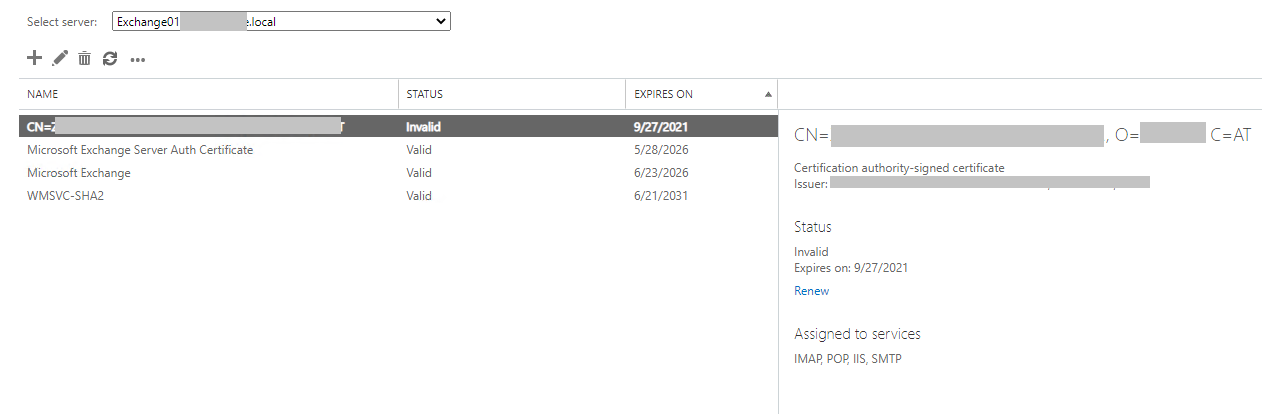Image resolution: width=1262 pixels, height=414 pixels.
Task: Select the WMSVC-SHA2 certificate row
Action: 397,196
